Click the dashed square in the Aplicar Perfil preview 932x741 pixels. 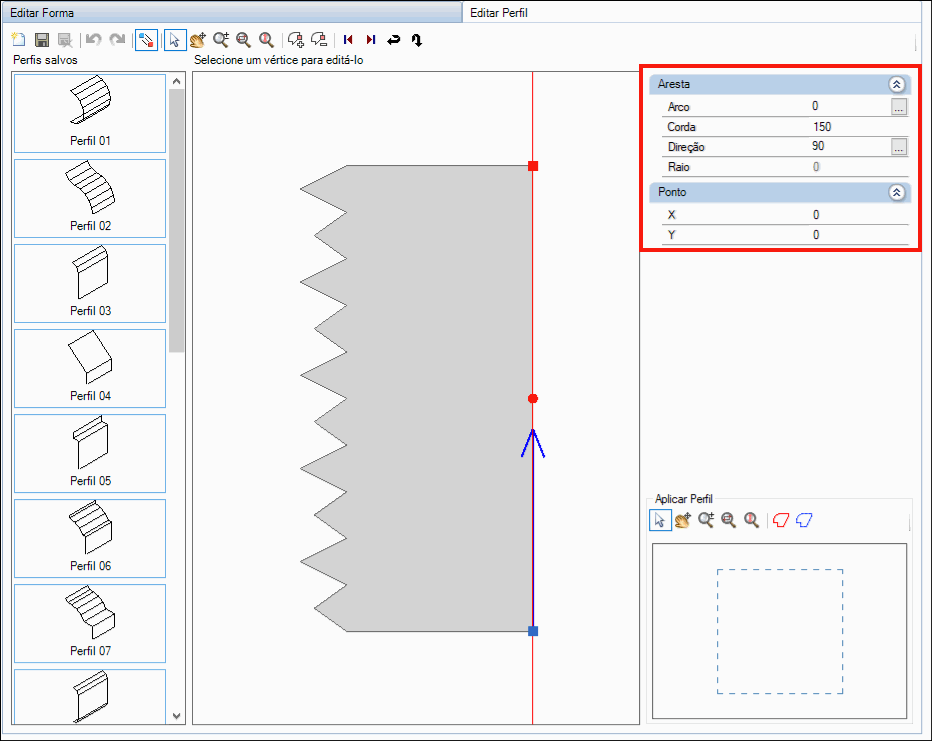[x=780, y=632]
